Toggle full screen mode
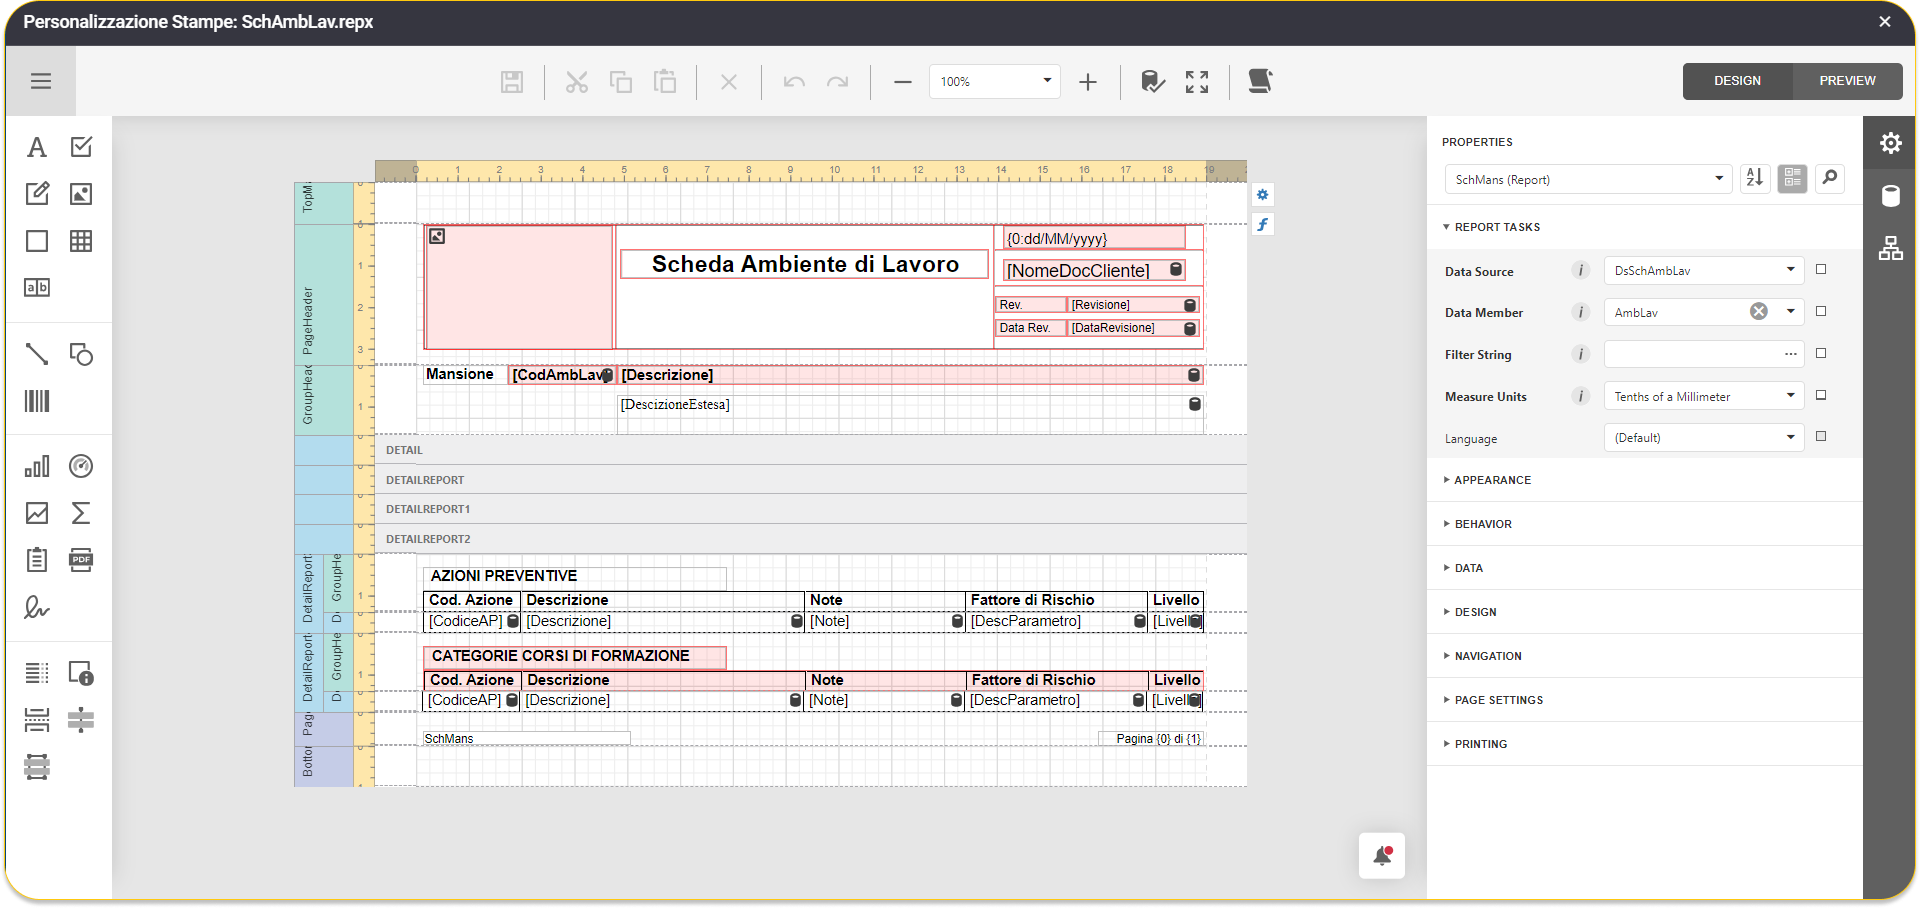Viewport: 1920px width, 908px height. [x=1197, y=82]
